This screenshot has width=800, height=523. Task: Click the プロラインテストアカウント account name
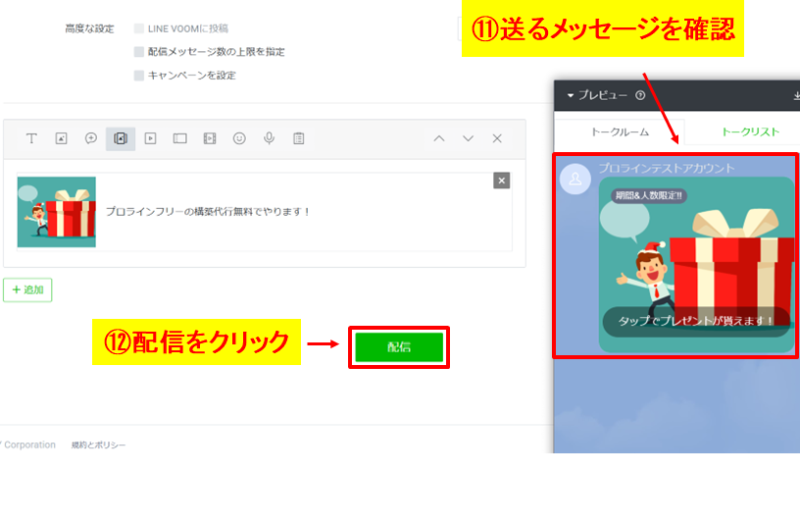coord(666,168)
